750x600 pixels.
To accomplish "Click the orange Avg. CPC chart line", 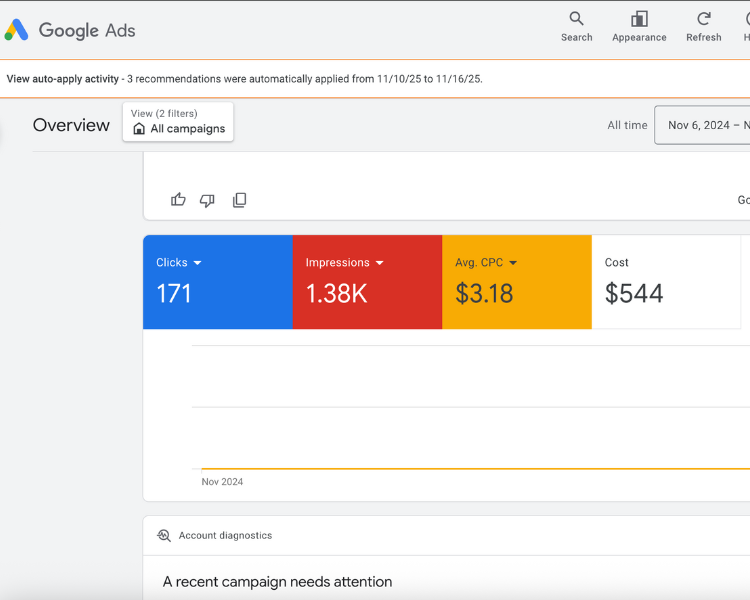I will 470,468.
